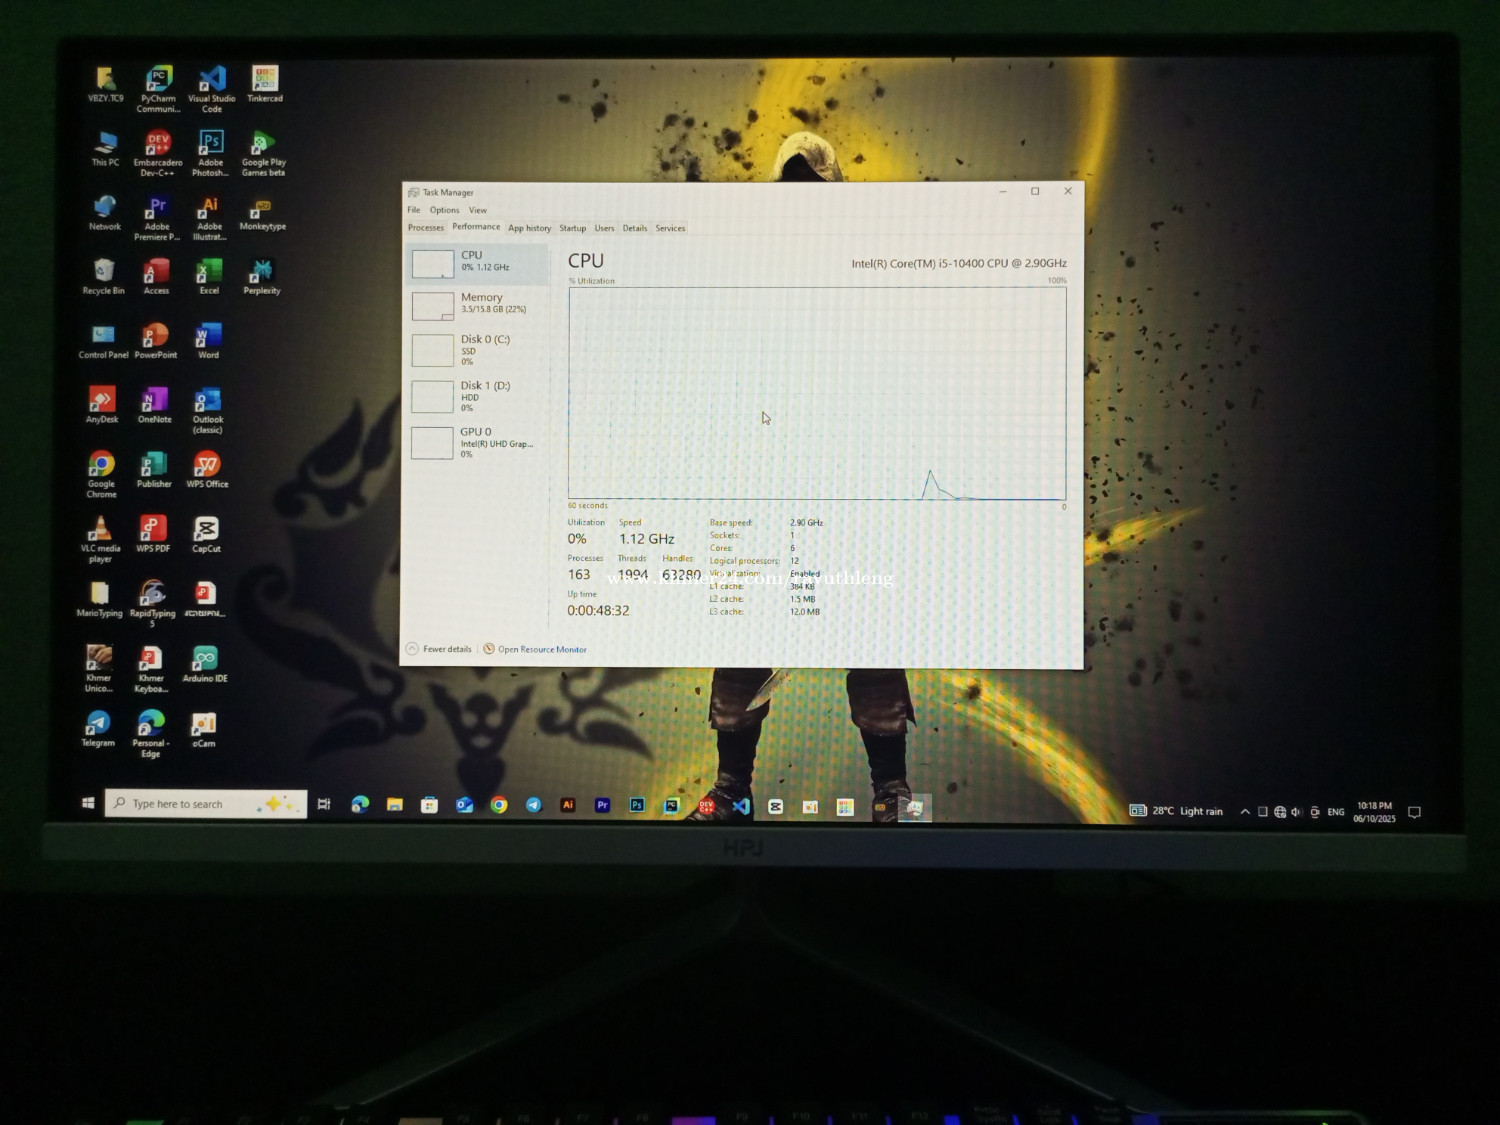Switch to the Services tab
Viewport: 1500px width, 1125px height.
(x=670, y=228)
